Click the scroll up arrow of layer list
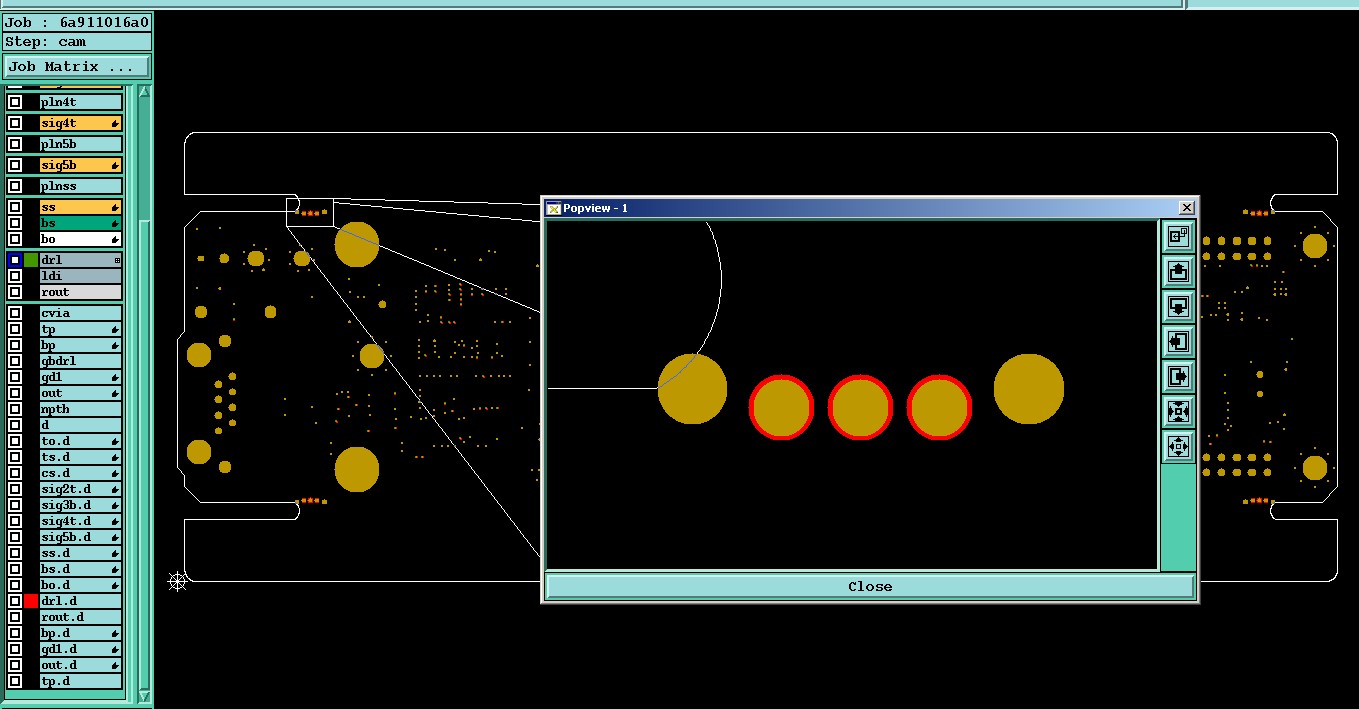 pyautogui.click(x=144, y=91)
